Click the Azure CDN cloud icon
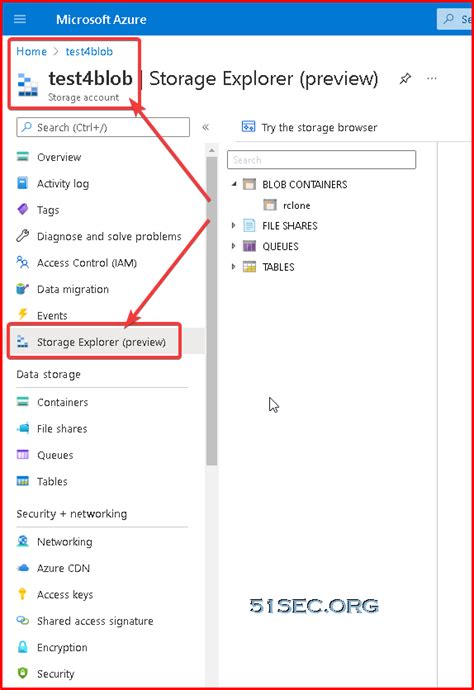The width and height of the screenshot is (474, 690). [22, 568]
